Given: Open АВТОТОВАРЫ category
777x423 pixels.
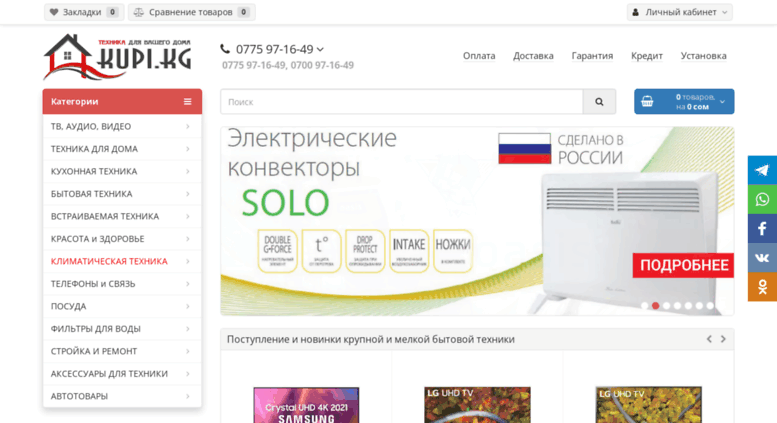Looking at the screenshot, I should [122, 396].
